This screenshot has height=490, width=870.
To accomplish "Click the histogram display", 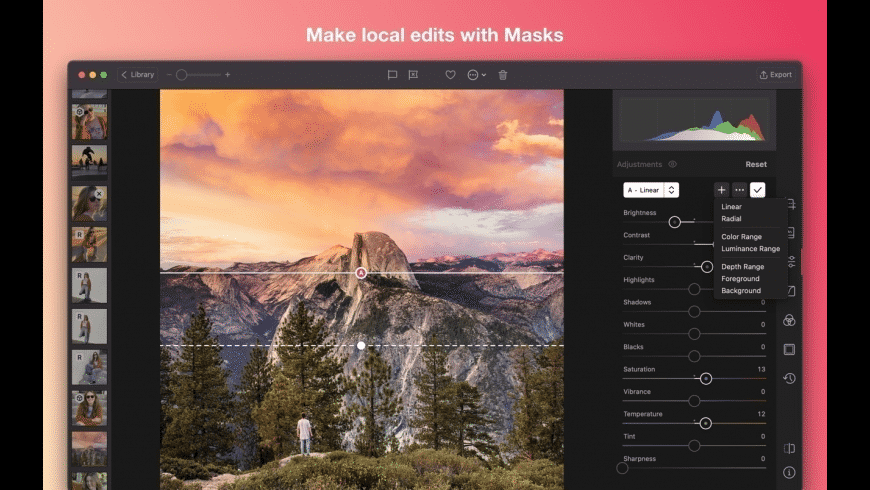I will (x=694, y=120).
